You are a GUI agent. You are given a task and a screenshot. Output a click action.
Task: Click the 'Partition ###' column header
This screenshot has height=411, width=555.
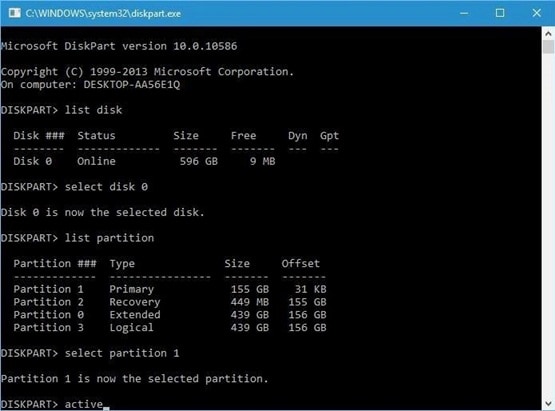pos(55,264)
